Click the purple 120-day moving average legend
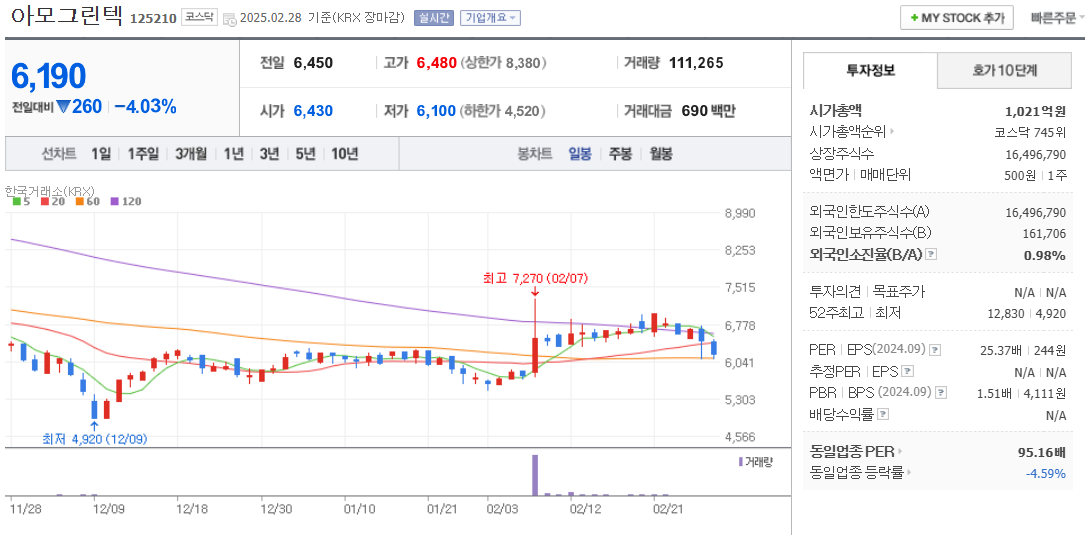 pyautogui.click(x=125, y=201)
